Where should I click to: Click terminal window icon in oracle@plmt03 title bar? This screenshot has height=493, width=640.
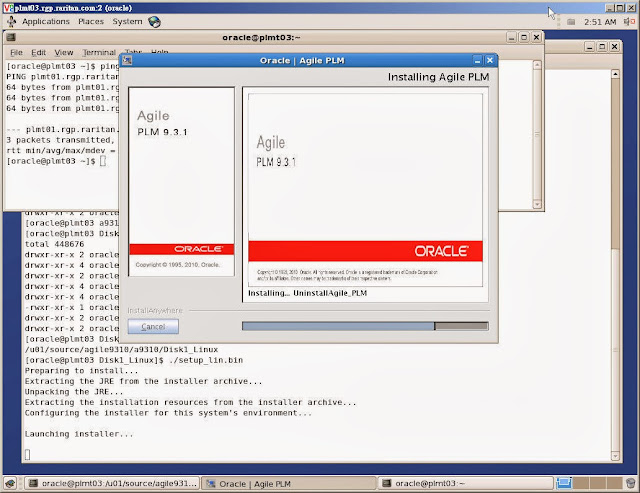[11, 37]
